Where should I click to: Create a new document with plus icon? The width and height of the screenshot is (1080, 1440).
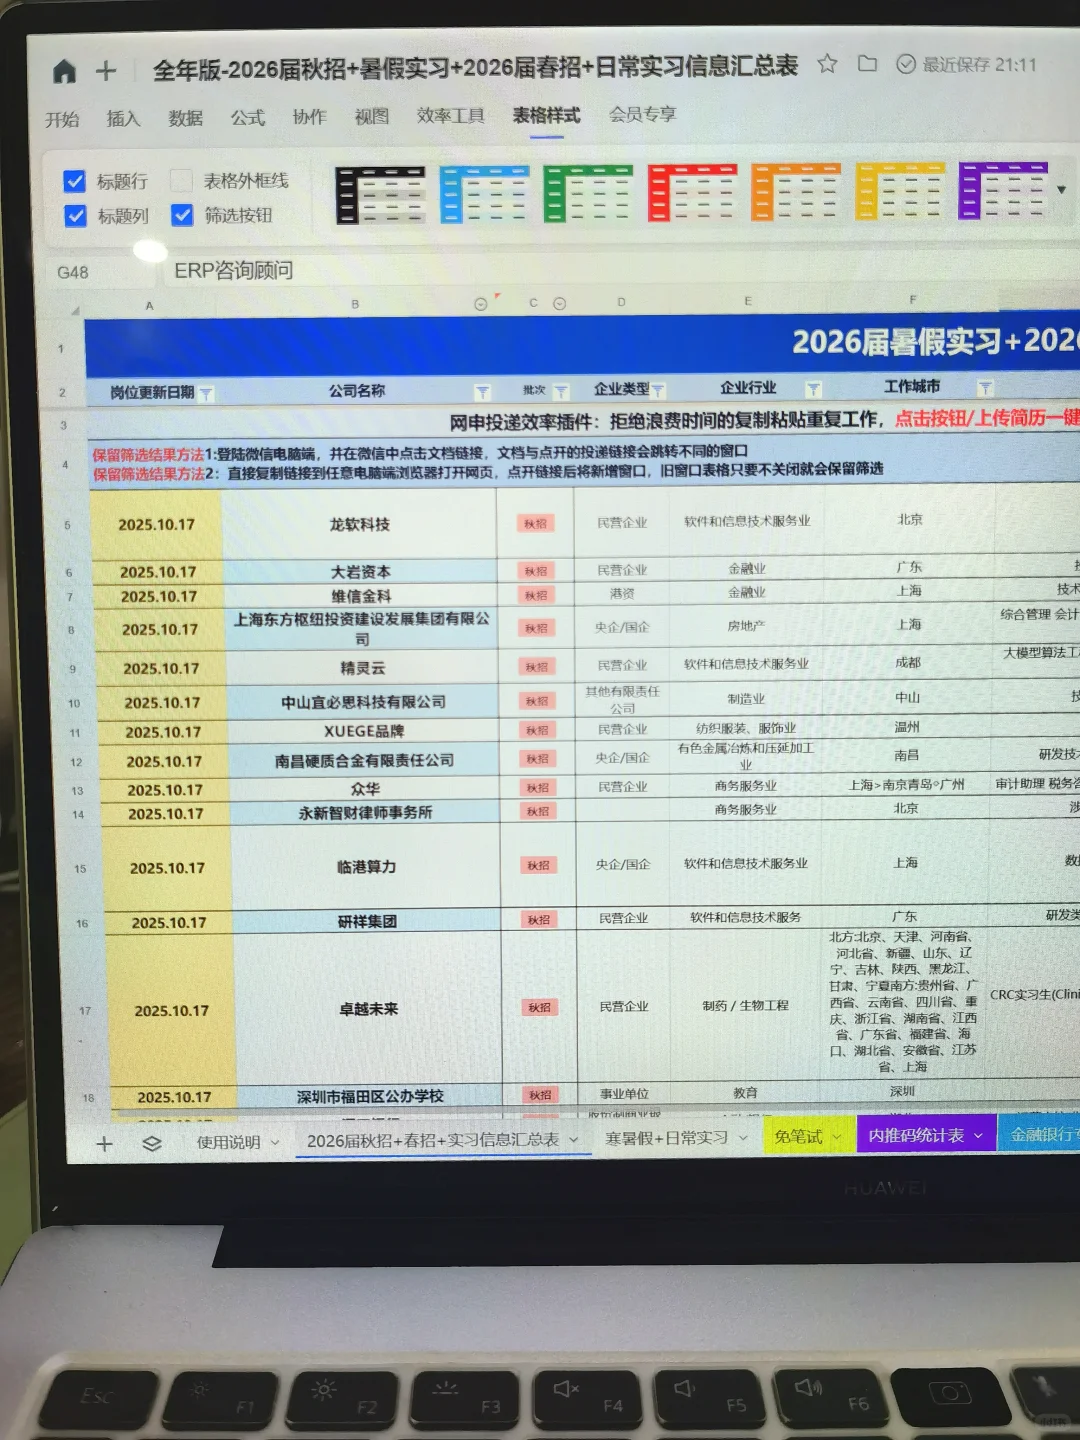coord(106,71)
